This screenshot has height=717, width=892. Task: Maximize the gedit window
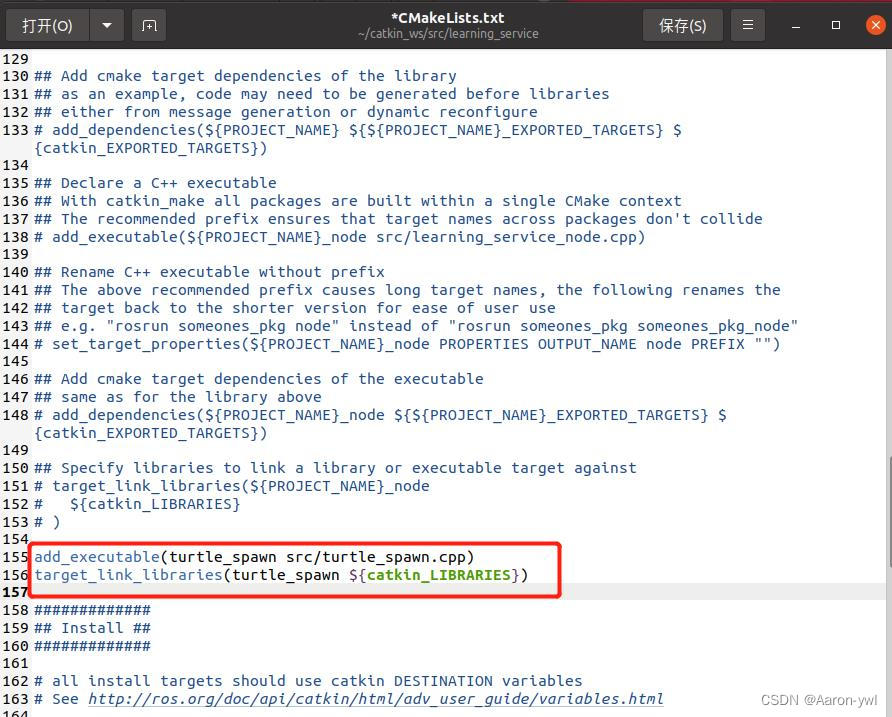[x=836, y=25]
